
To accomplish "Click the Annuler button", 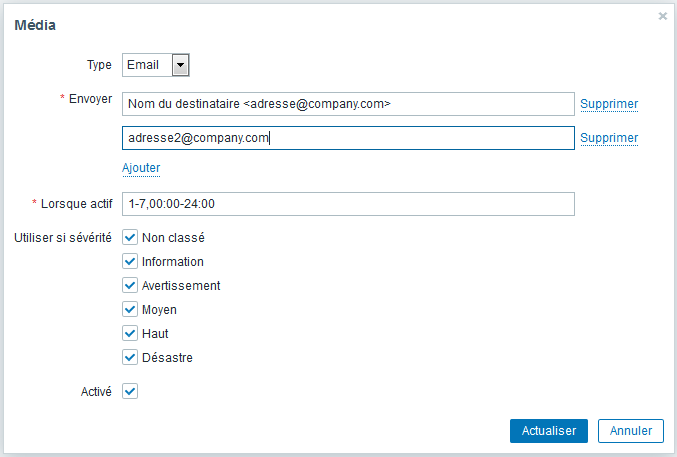I will pos(631,431).
